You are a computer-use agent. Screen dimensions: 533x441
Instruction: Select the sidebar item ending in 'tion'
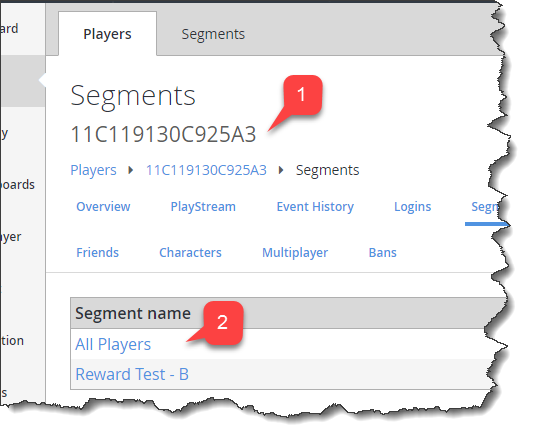coord(12,340)
